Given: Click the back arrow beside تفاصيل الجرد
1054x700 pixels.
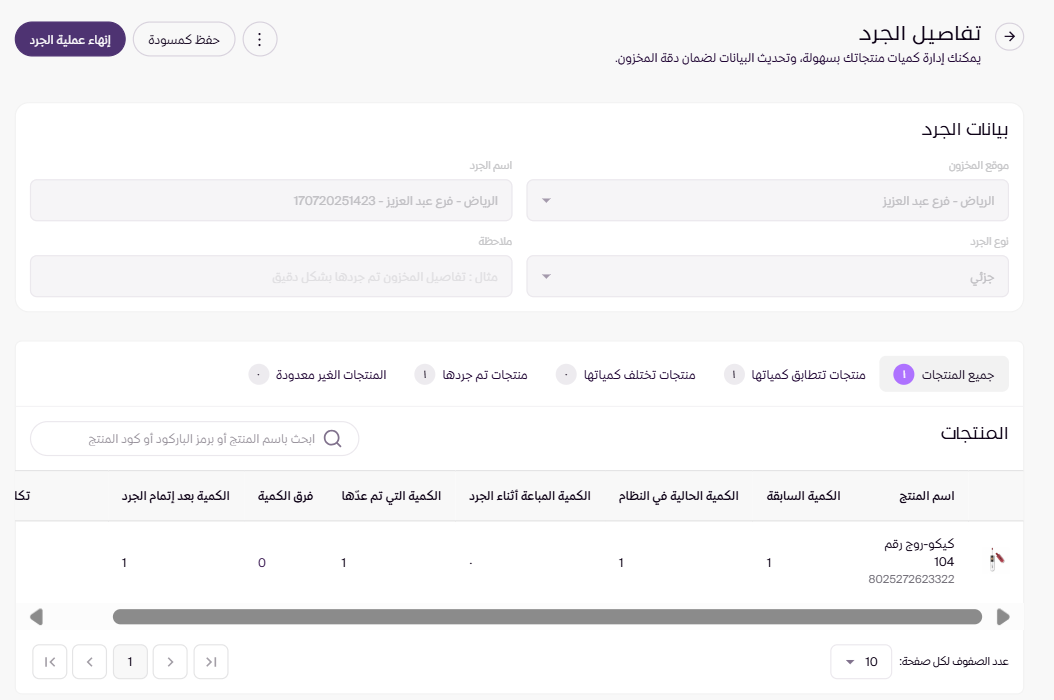Looking at the screenshot, I should (1010, 37).
